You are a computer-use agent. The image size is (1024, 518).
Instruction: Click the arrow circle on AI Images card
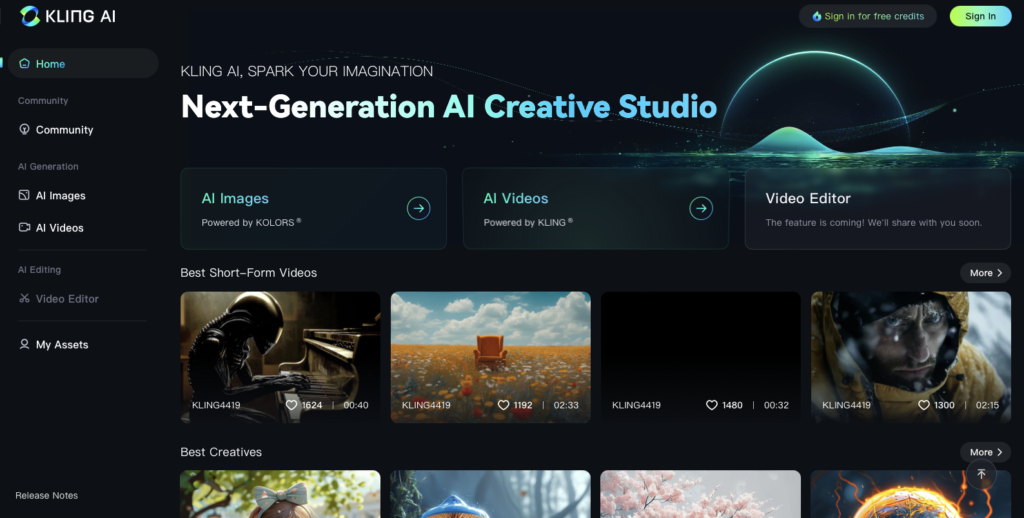[x=419, y=208]
